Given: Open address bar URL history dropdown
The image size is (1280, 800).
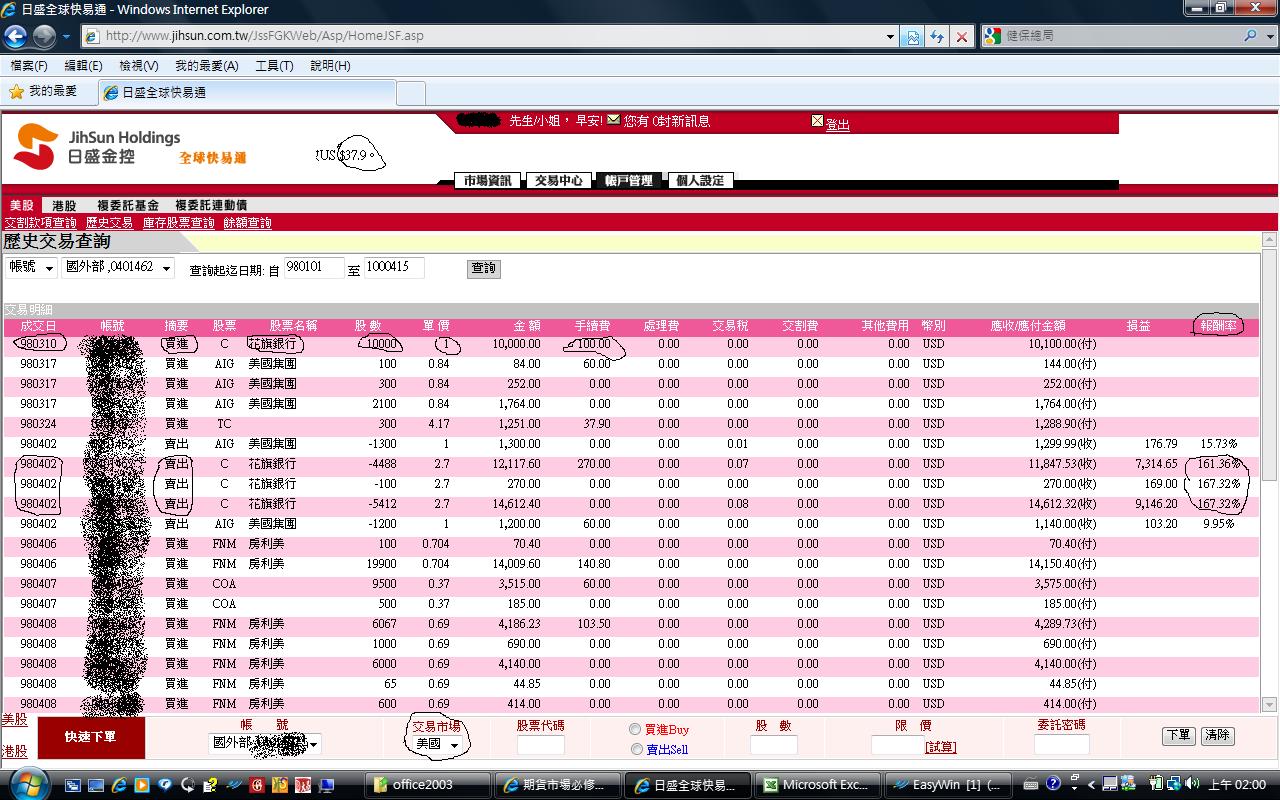Looking at the screenshot, I should coord(890,36).
